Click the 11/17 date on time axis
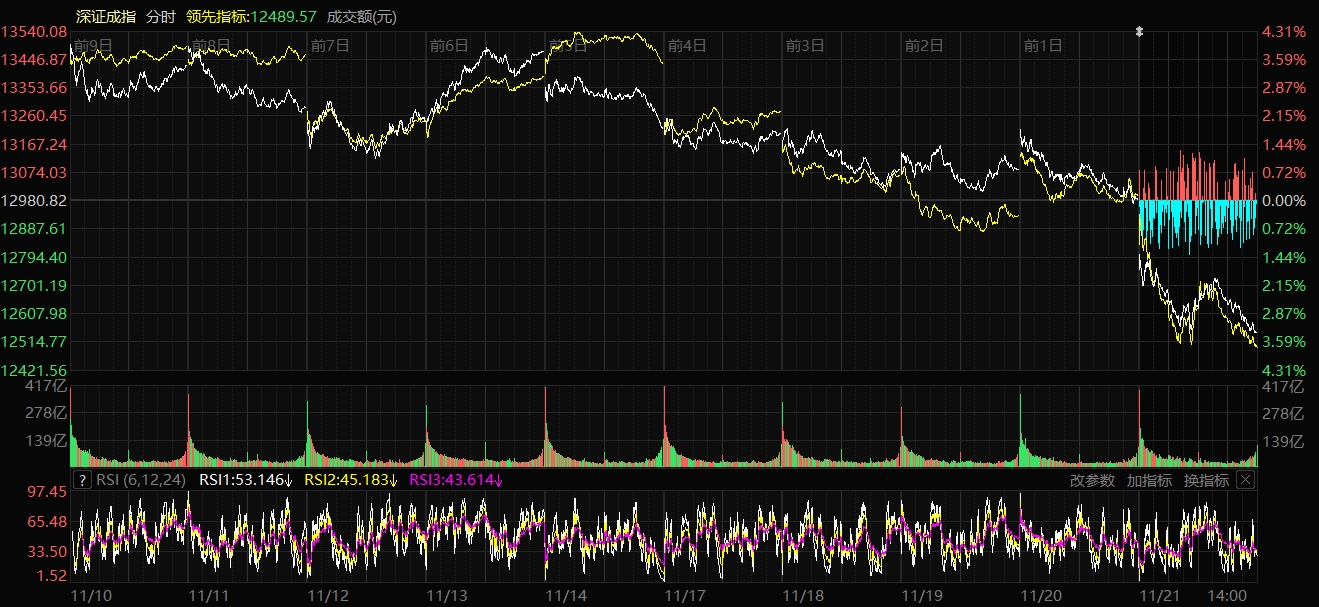Image resolution: width=1319 pixels, height=607 pixels. coord(686,595)
